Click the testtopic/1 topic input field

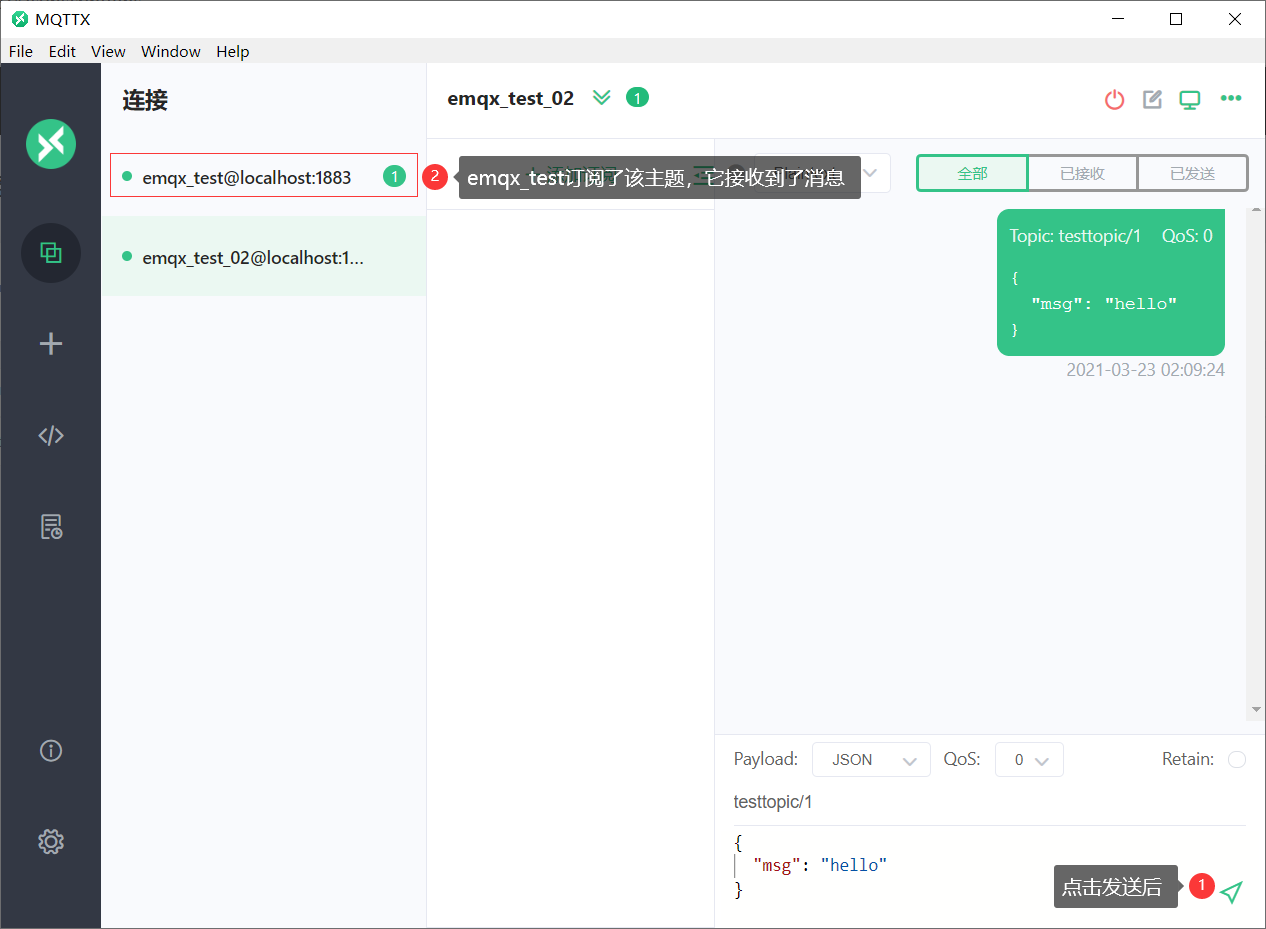pyautogui.click(x=989, y=802)
